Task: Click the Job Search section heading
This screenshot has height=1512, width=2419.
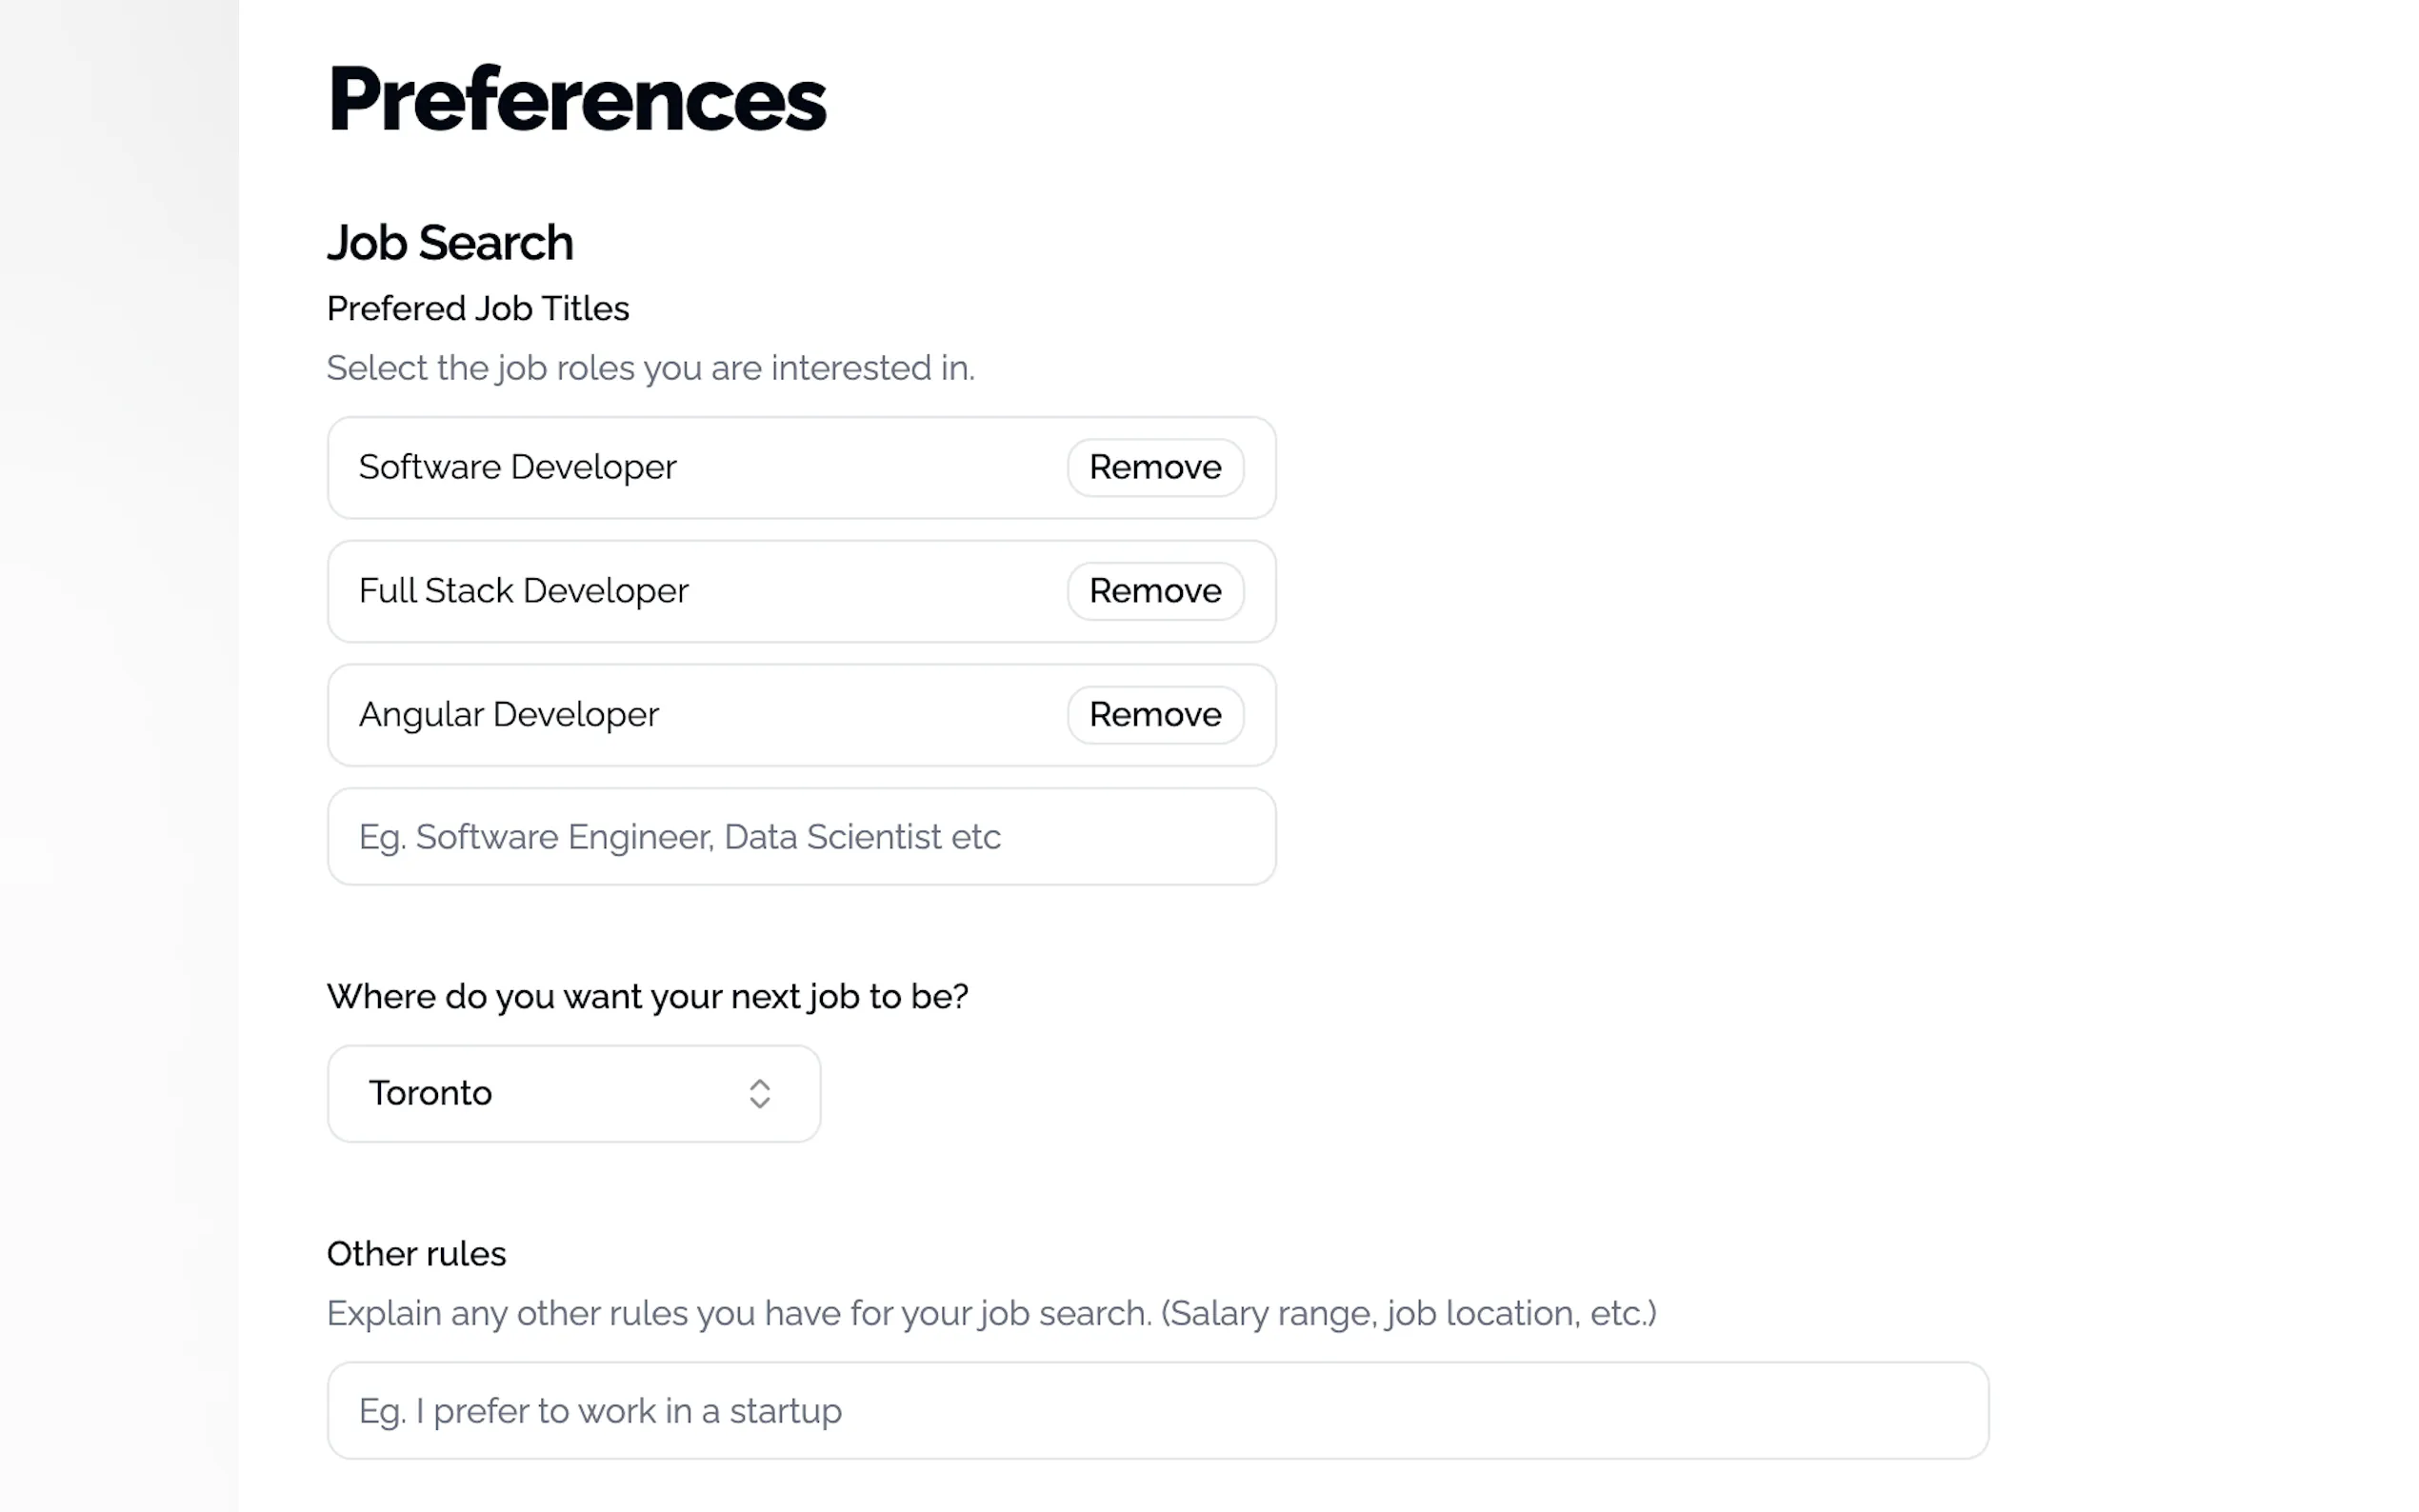Action: (450, 243)
